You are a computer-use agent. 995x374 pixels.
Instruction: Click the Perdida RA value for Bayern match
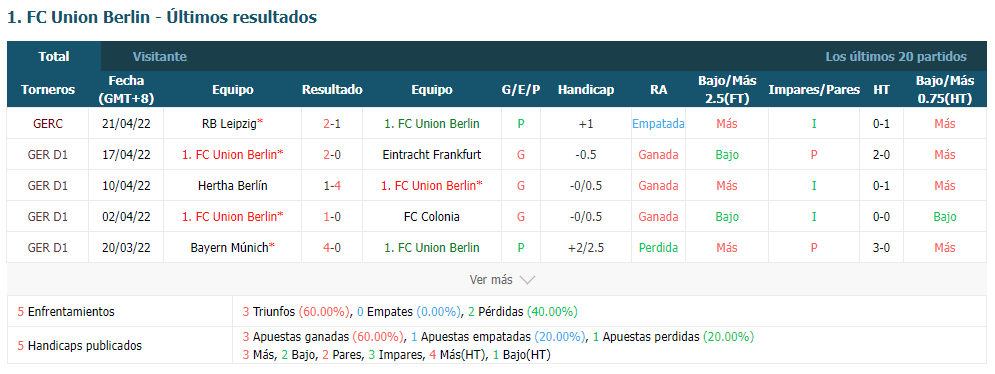tap(659, 248)
